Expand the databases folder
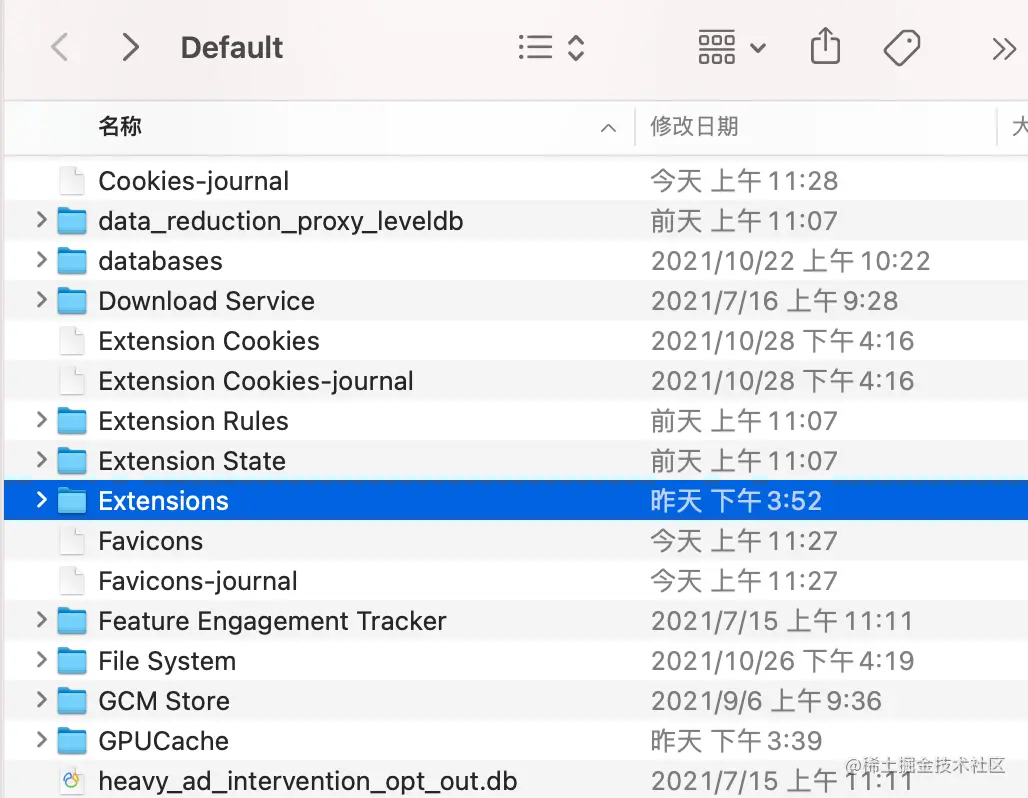This screenshot has width=1028, height=798. coord(41,260)
